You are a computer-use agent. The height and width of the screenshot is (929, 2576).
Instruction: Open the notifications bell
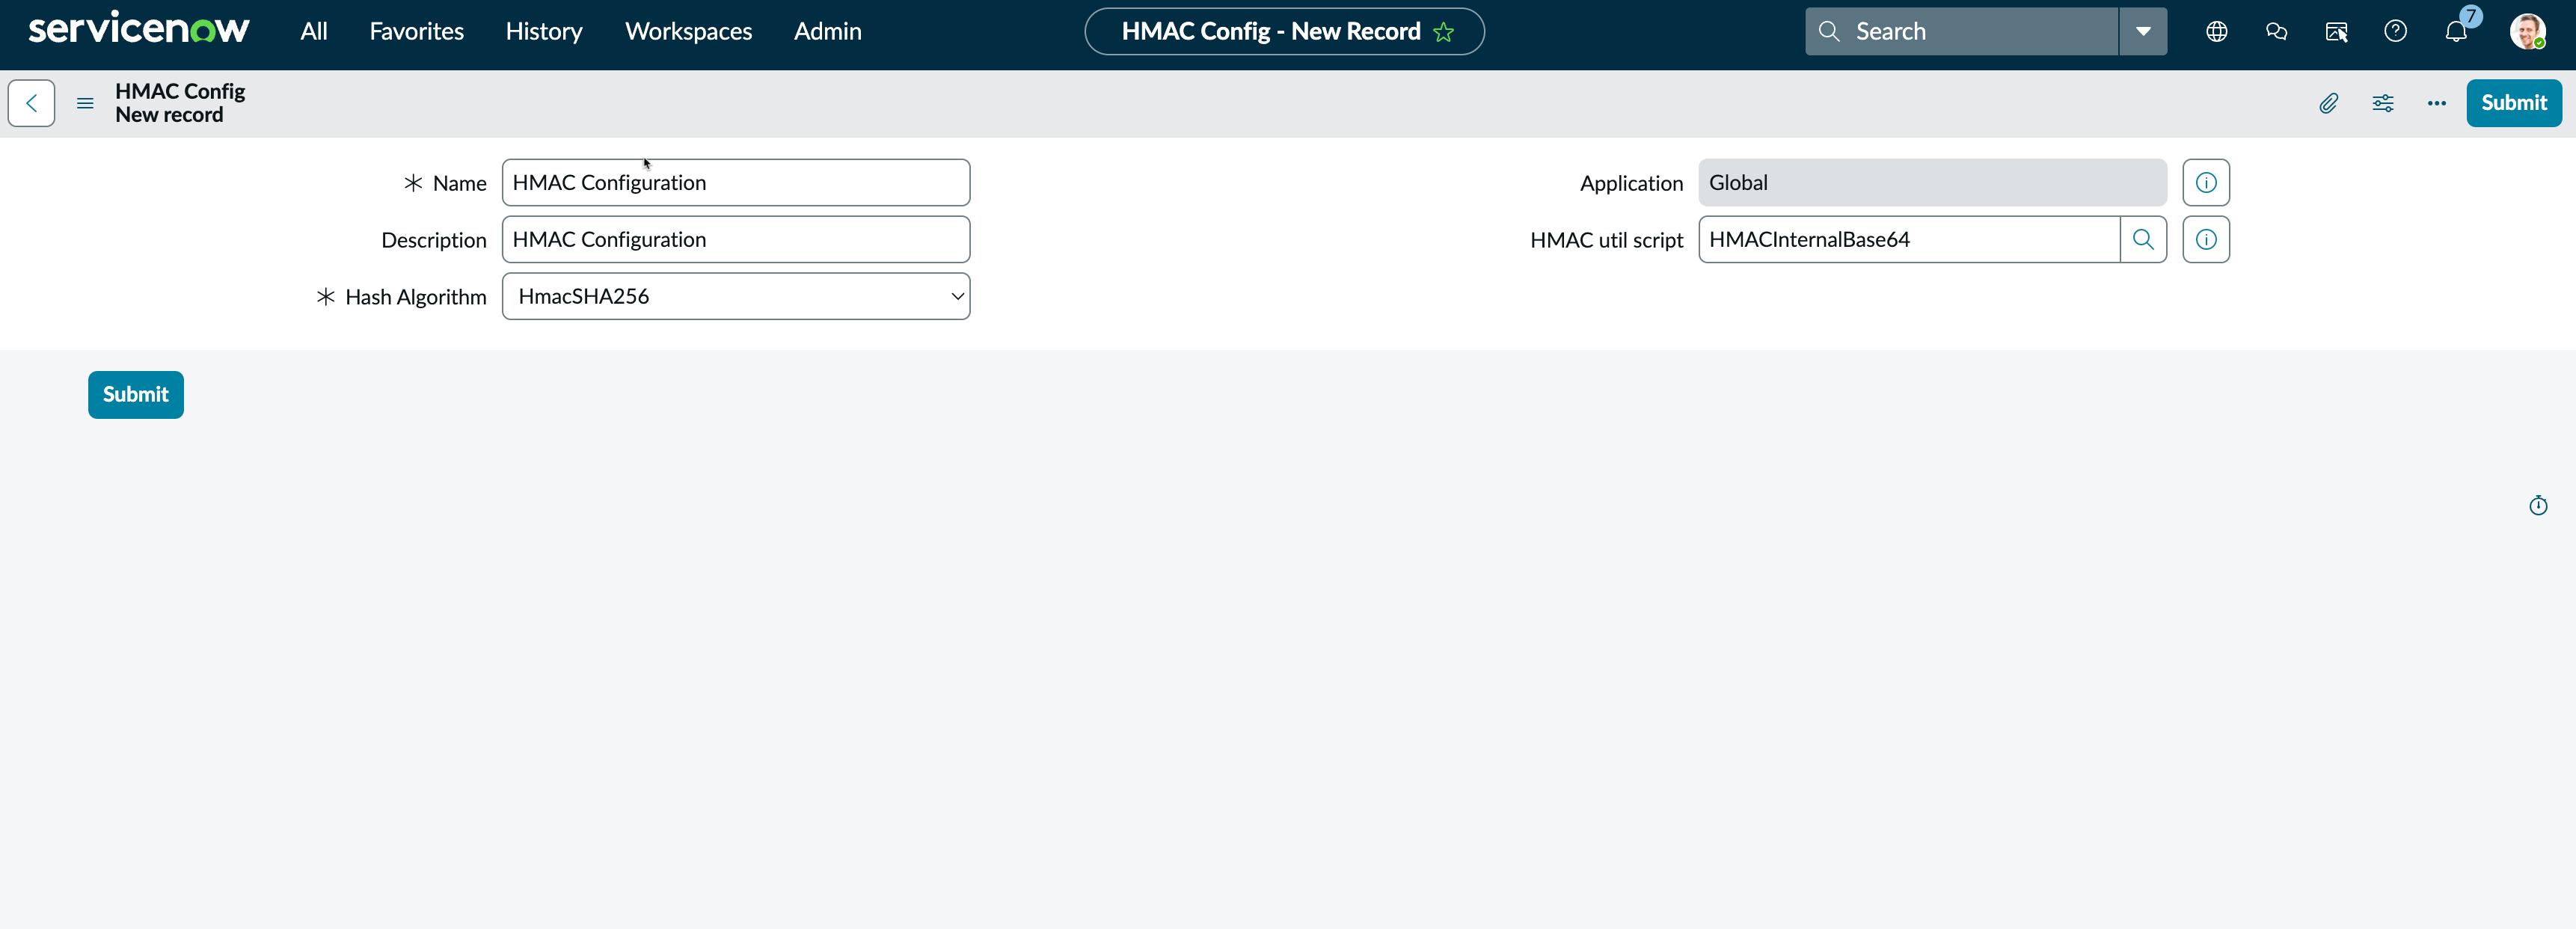[x=2456, y=32]
